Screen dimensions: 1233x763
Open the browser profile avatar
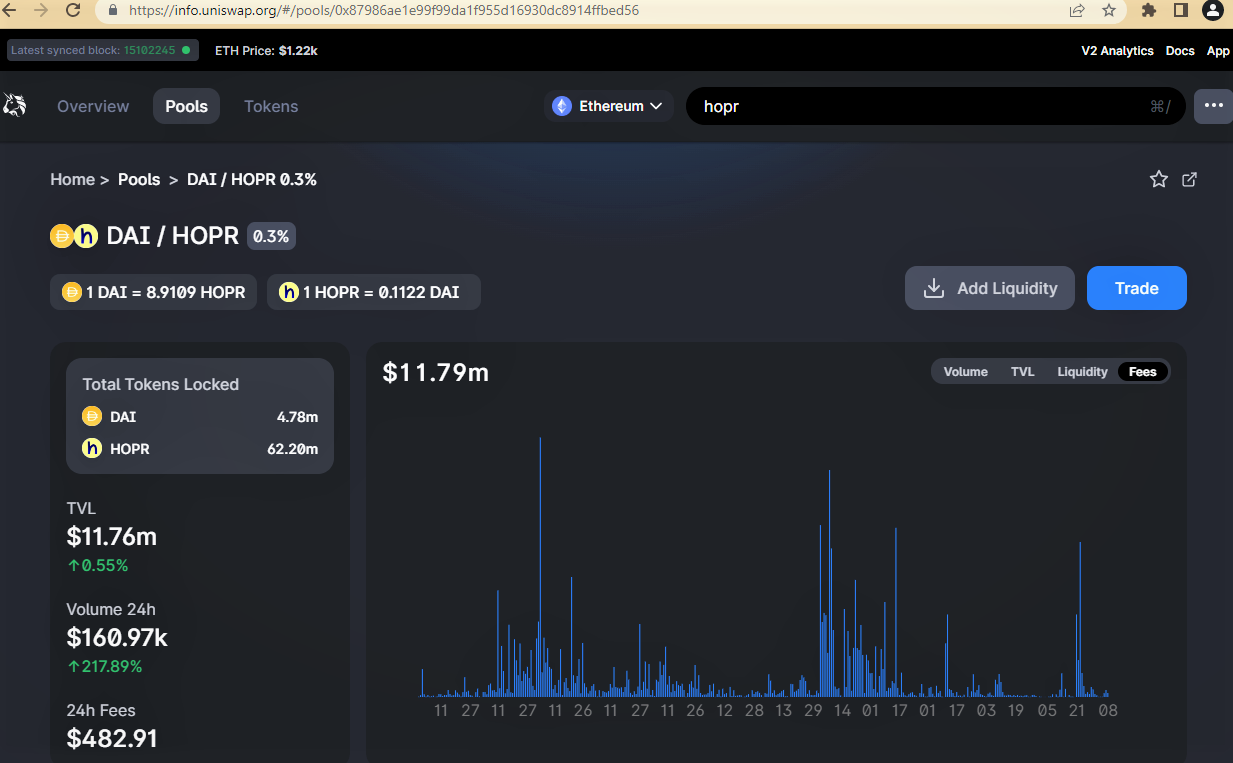[1213, 10]
